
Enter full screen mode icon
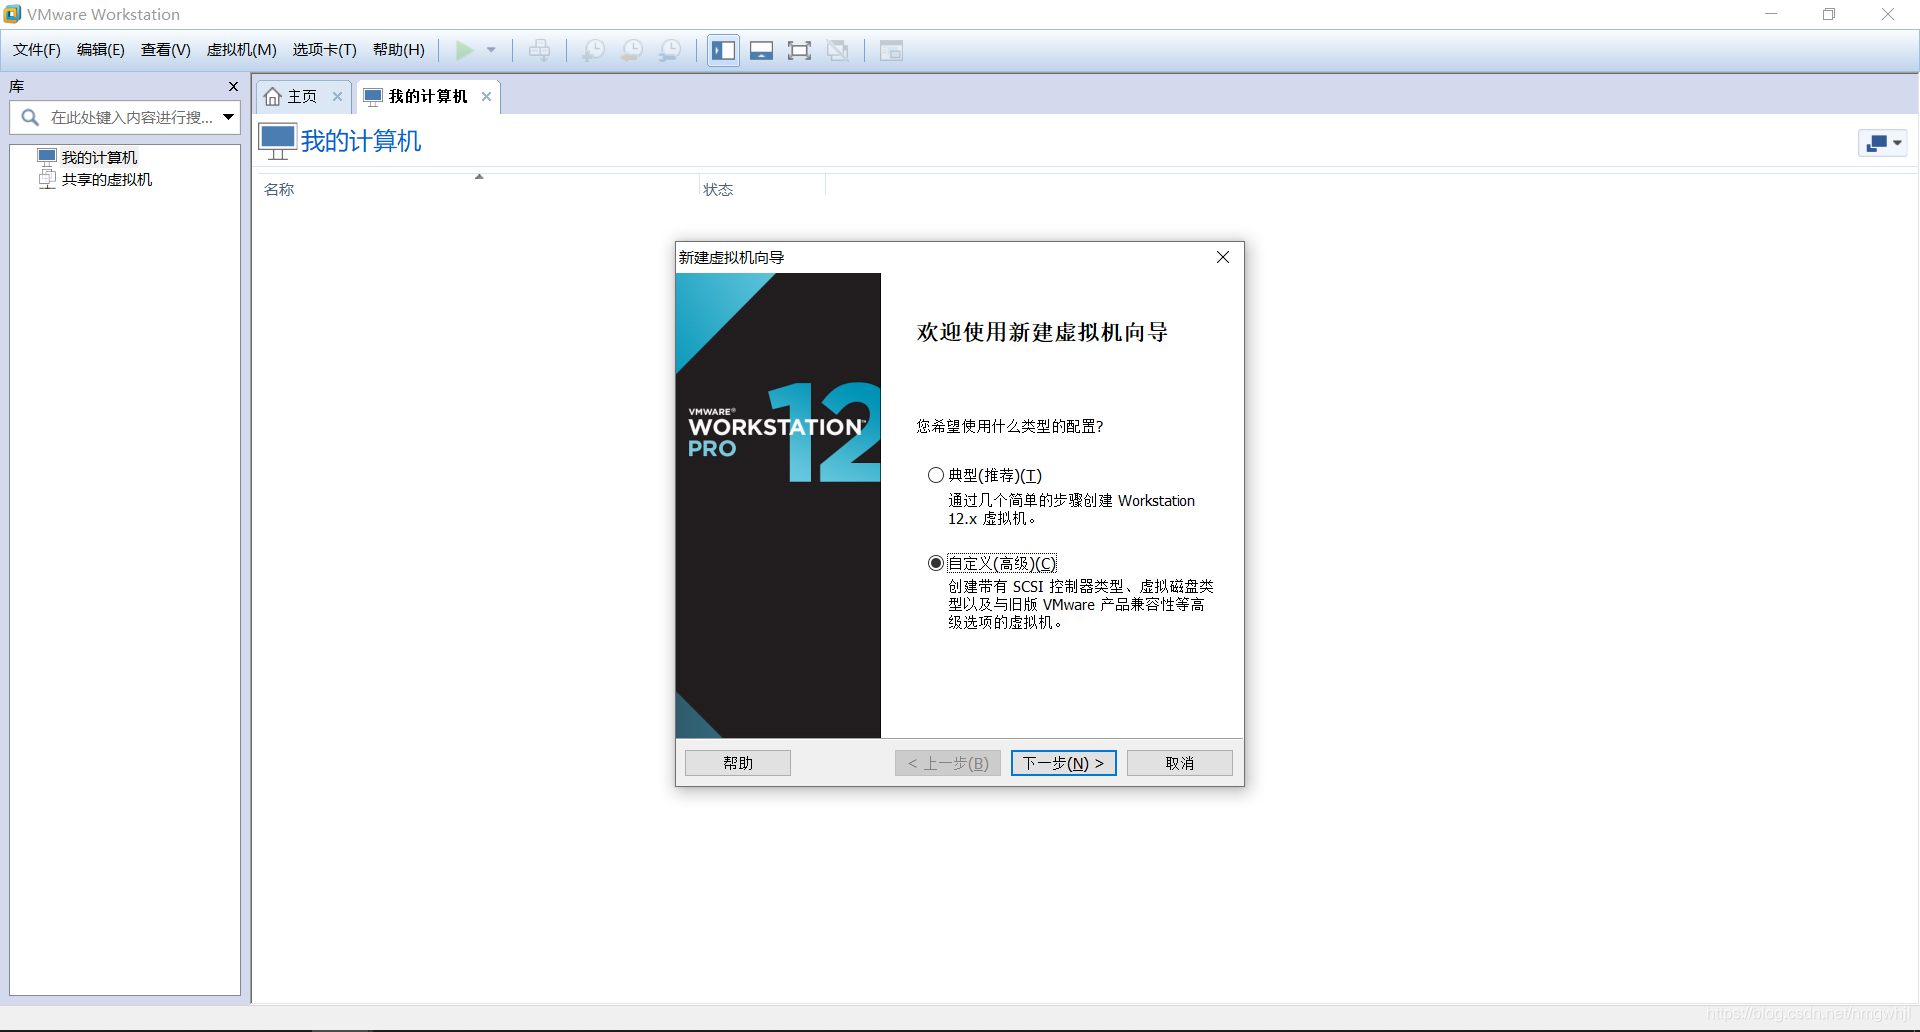coord(799,50)
